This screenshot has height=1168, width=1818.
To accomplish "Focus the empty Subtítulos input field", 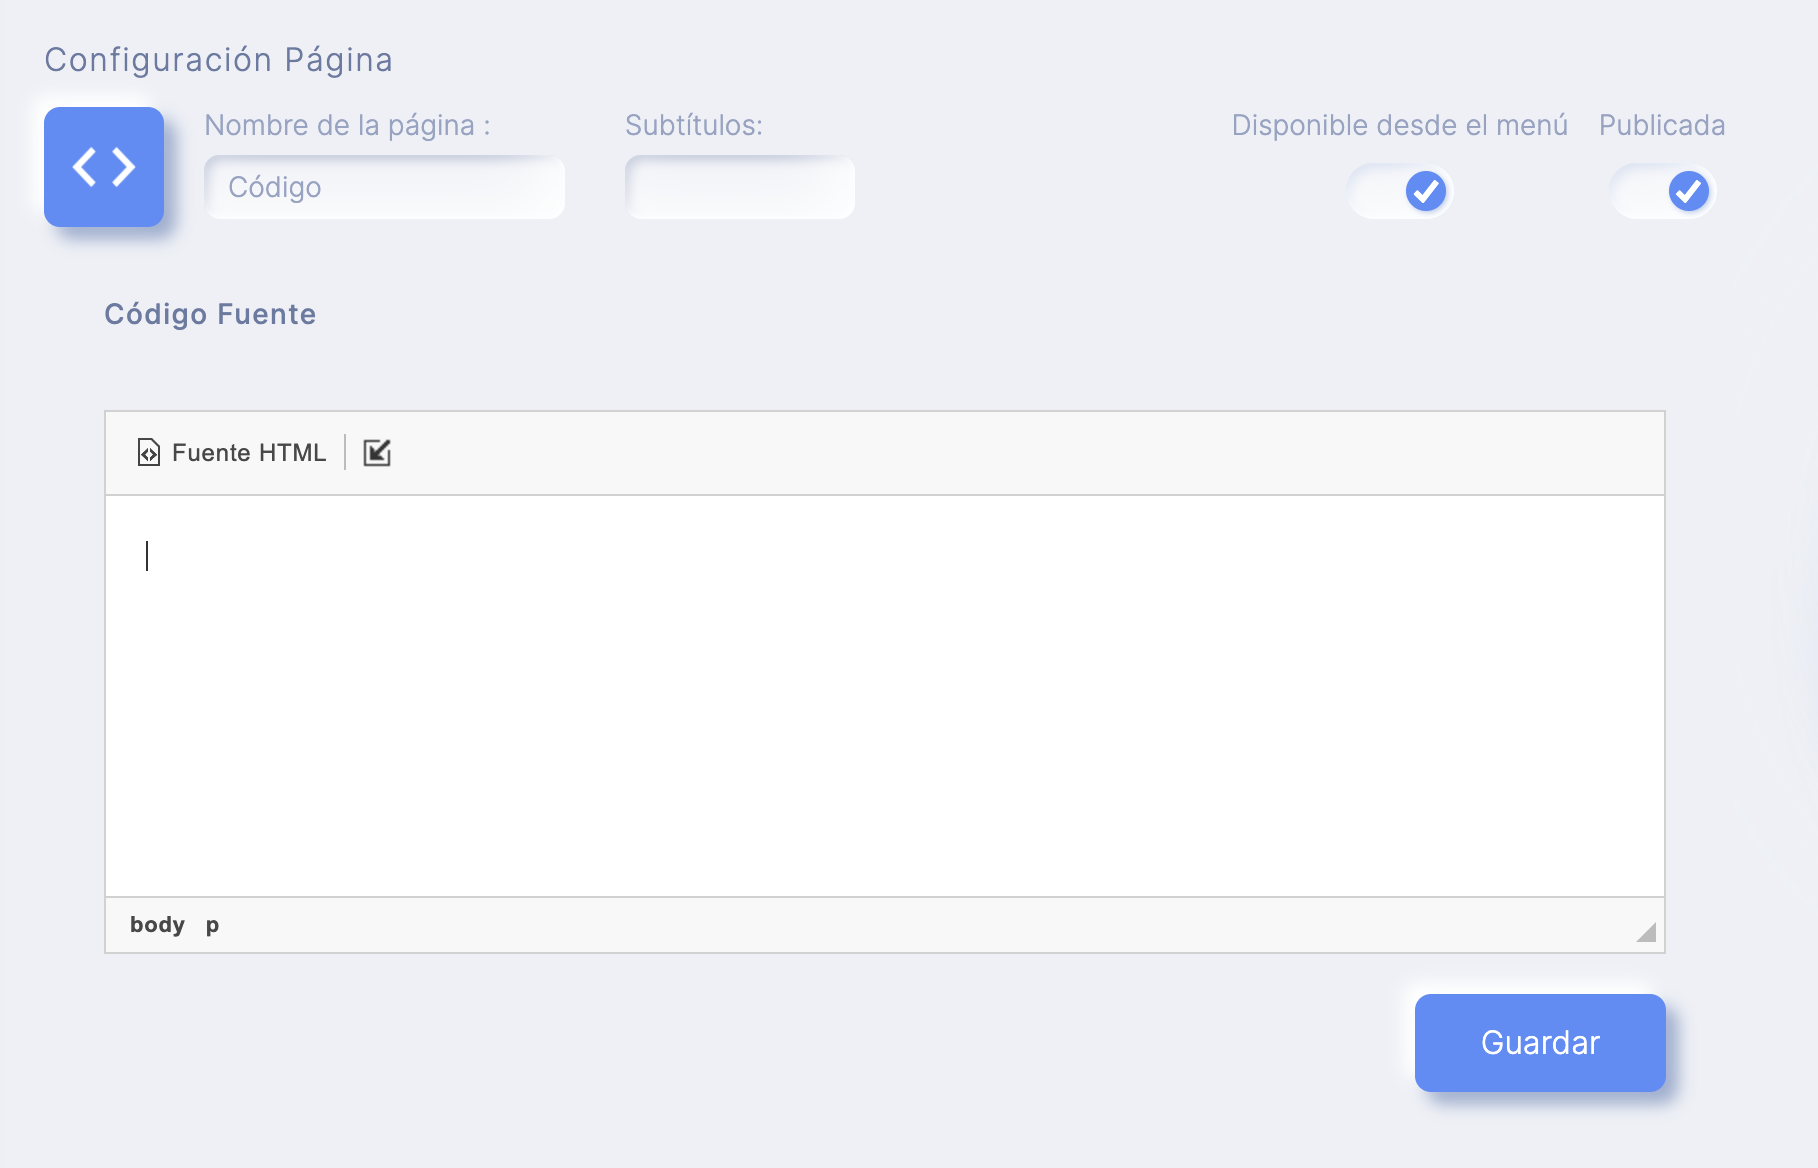I will pos(740,187).
